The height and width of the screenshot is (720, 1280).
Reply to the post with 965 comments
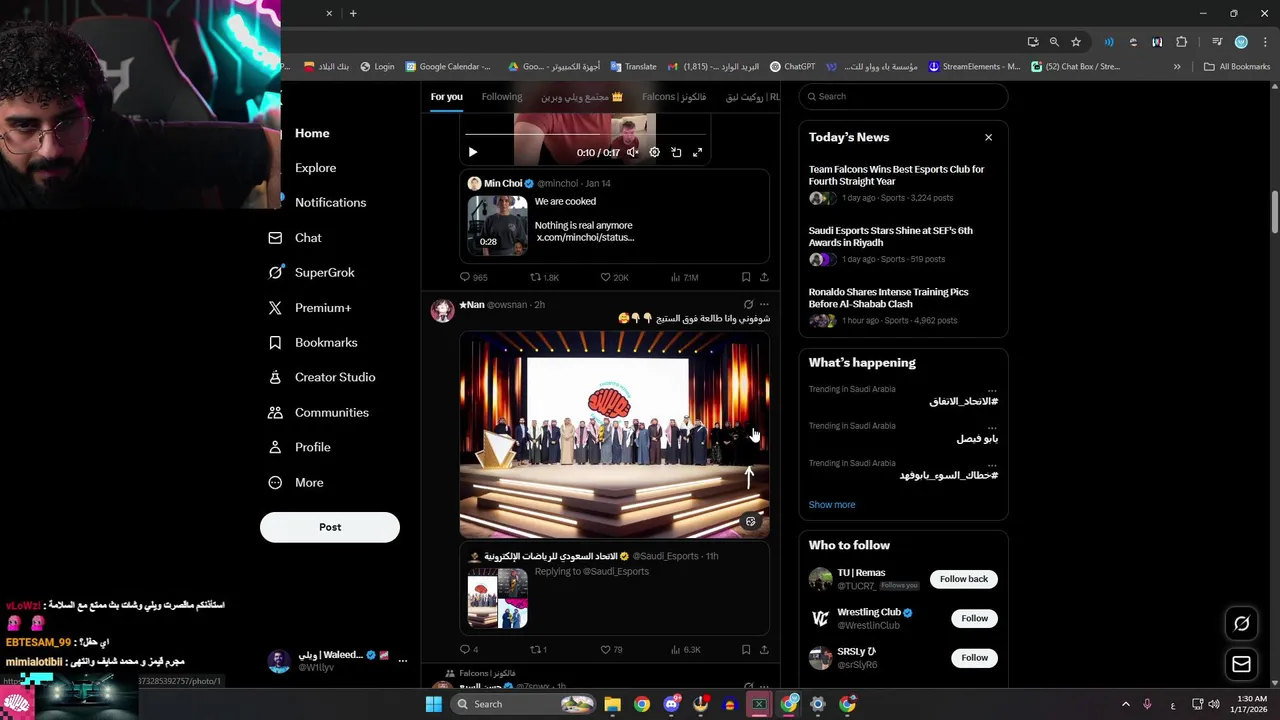point(473,277)
